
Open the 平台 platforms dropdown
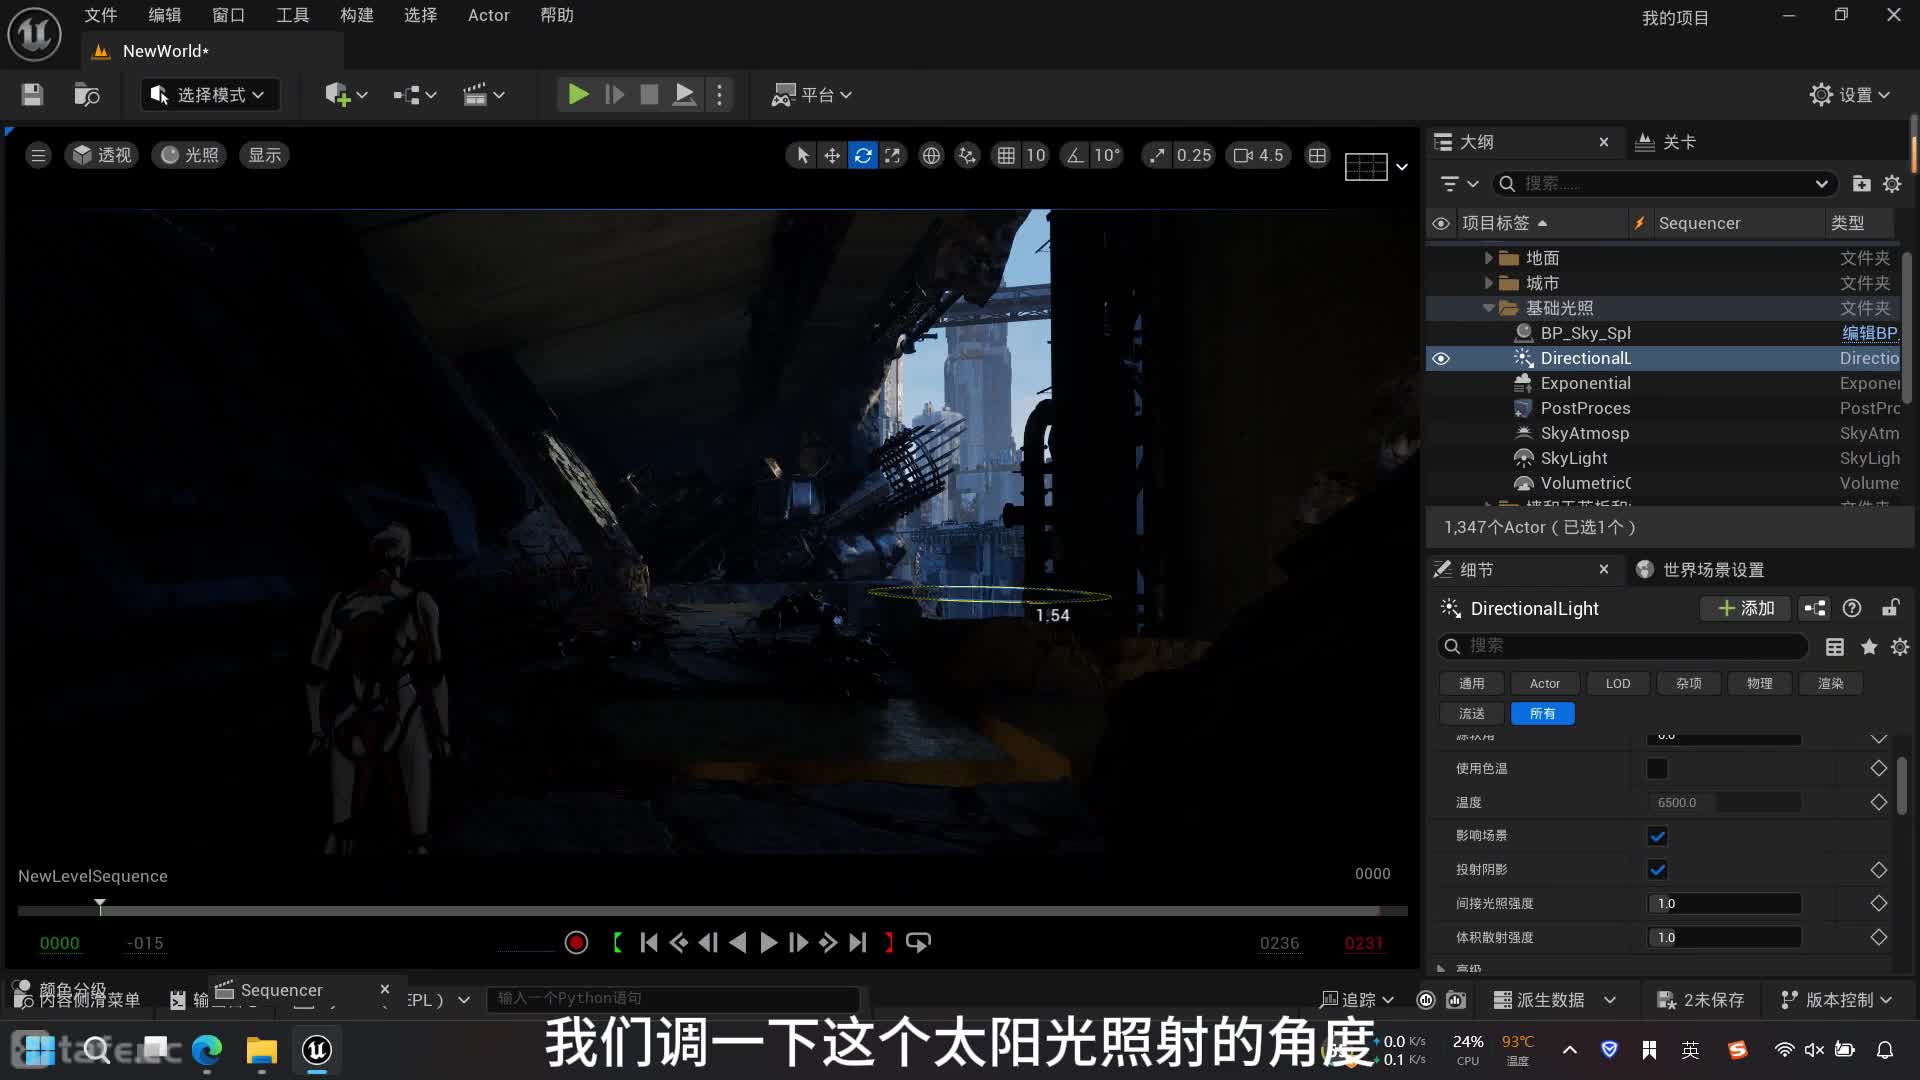[811, 95]
